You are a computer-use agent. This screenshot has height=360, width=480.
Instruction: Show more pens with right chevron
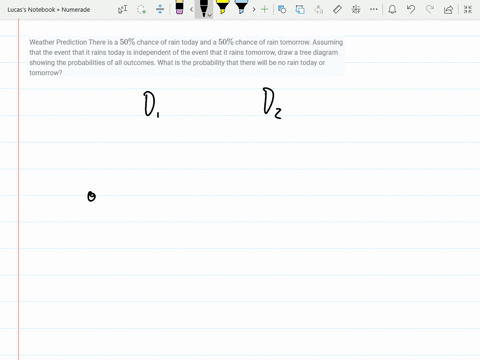(254, 9)
